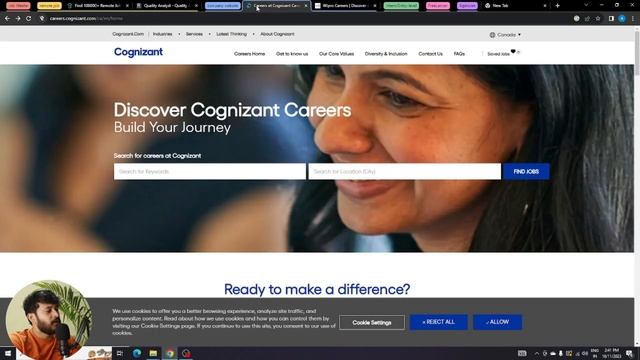Open a new browser tab with plus
This screenshot has height=360, width=640.
point(558,6)
